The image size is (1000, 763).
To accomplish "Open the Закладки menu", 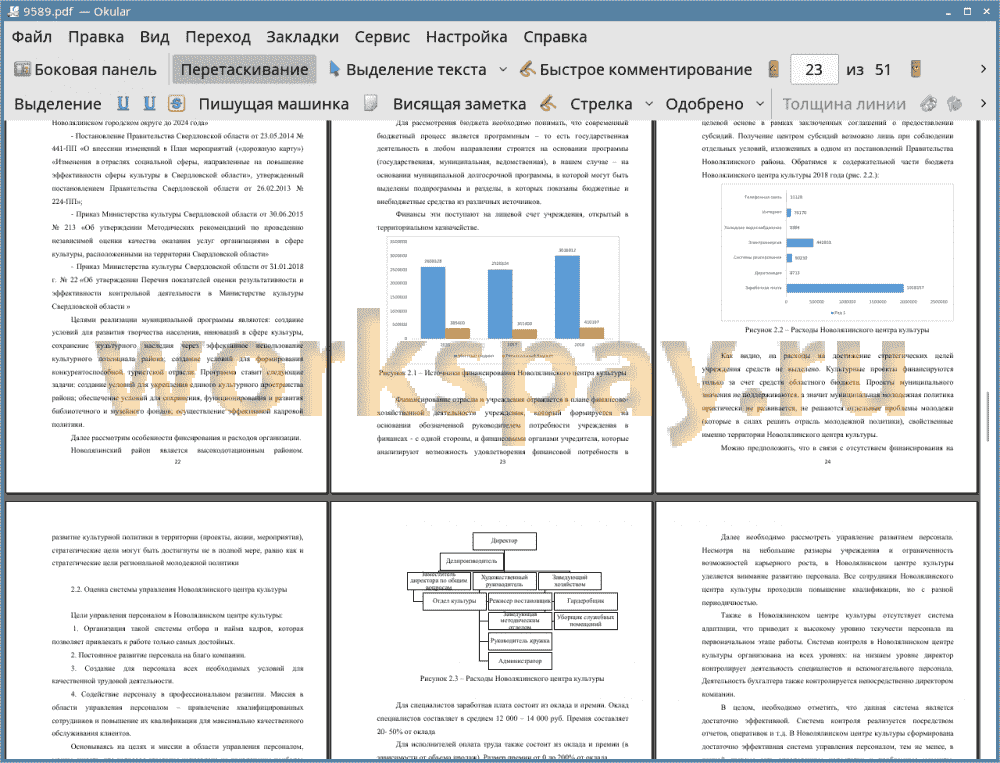I will point(302,37).
